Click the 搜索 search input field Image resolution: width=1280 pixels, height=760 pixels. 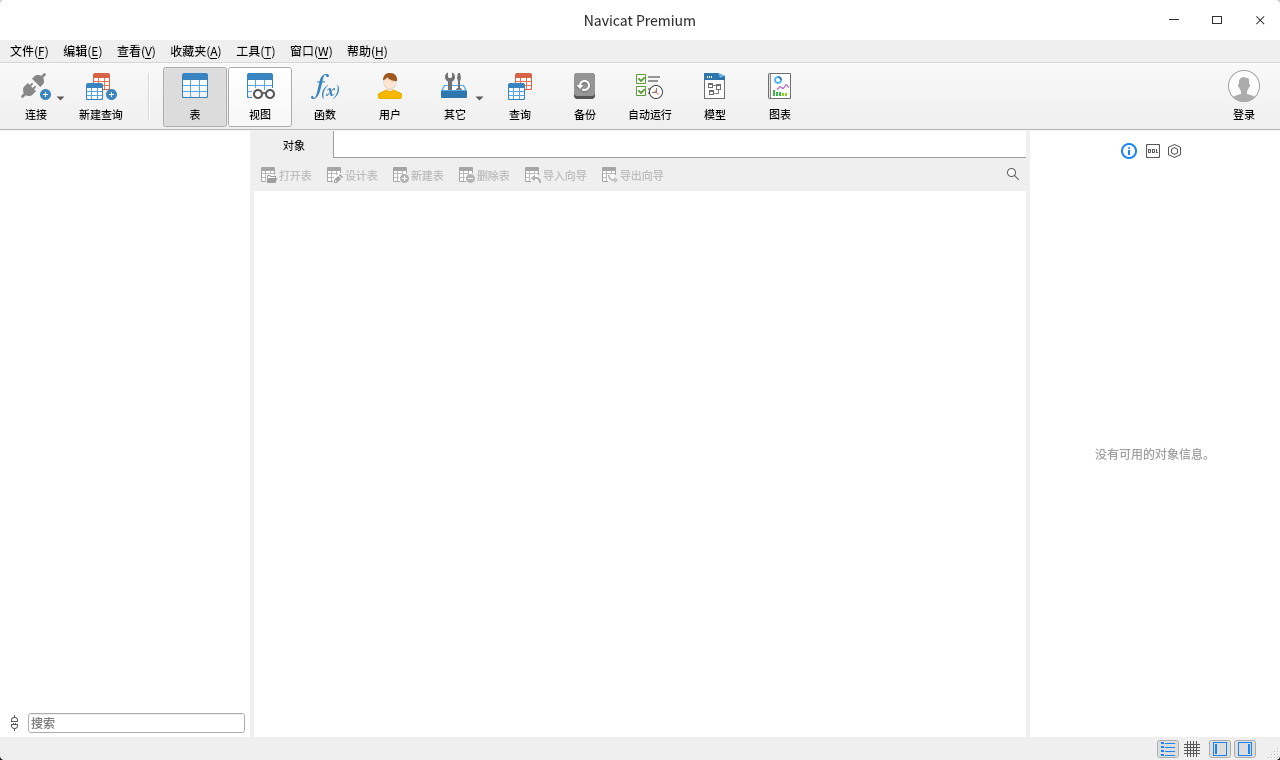(136, 723)
